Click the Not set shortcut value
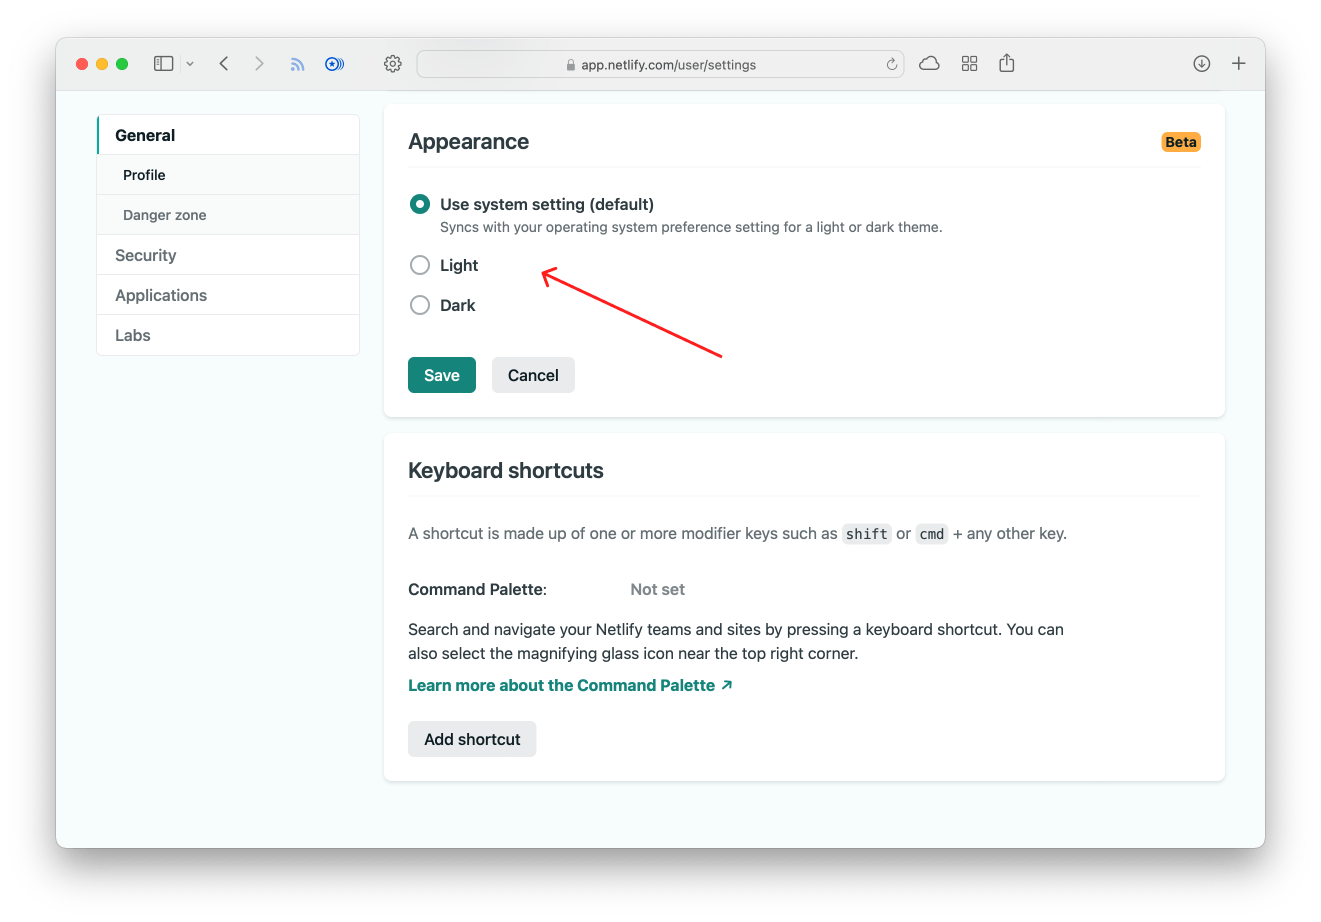Viewport: 1321px width, 922px height. [657, 589]
